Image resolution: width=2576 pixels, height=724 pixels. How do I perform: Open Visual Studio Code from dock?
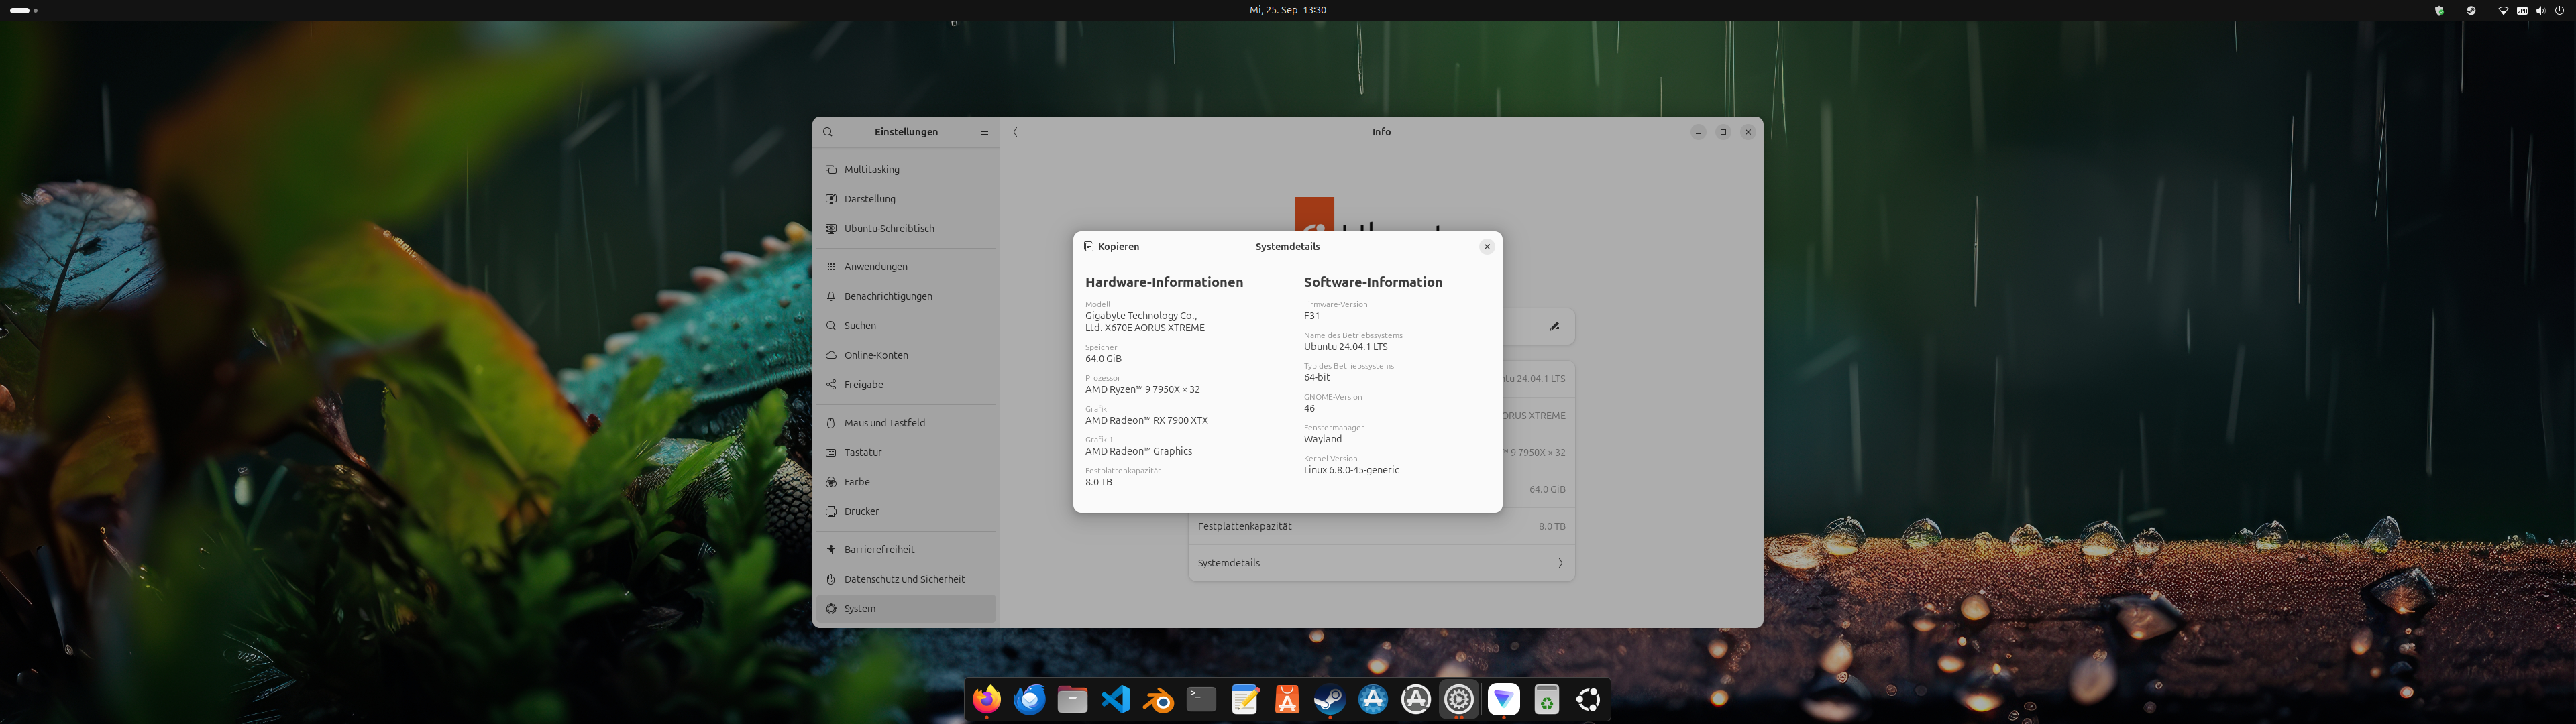(x=1115, y=699)
